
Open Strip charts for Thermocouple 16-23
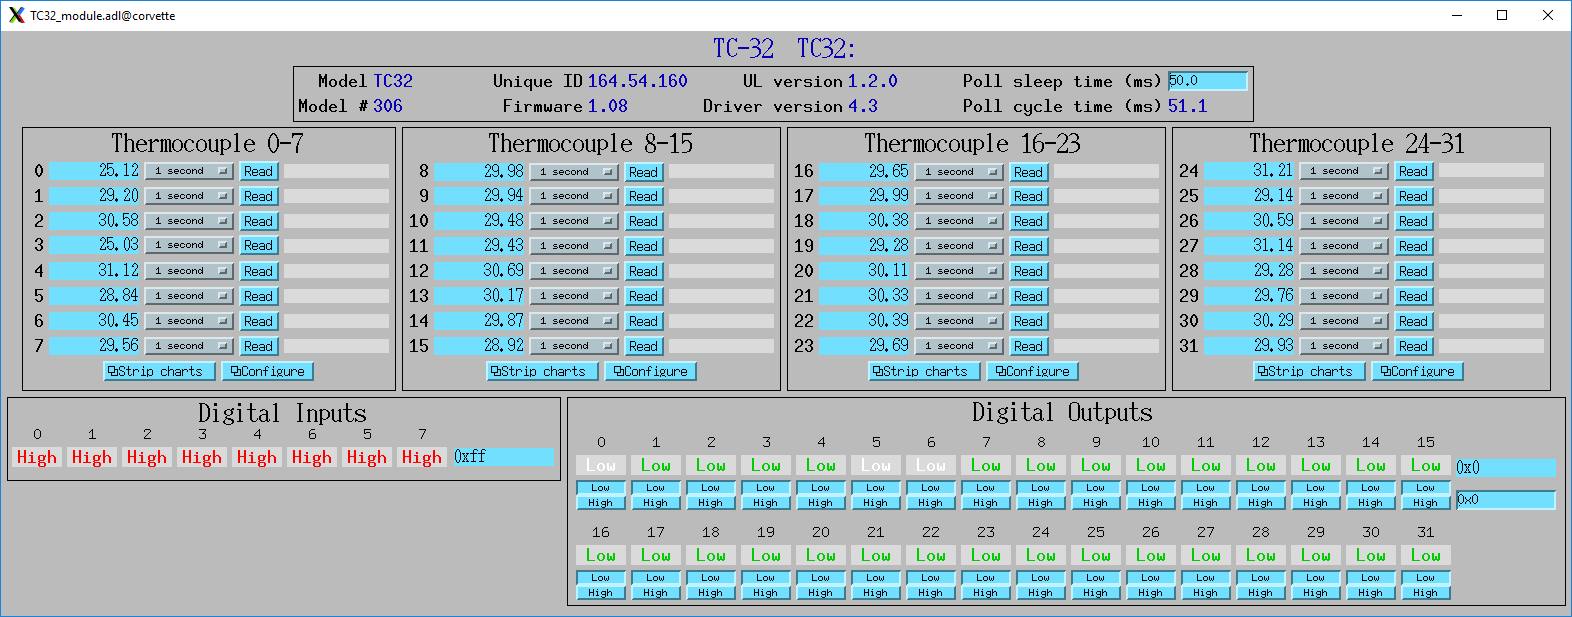[925, 371]
